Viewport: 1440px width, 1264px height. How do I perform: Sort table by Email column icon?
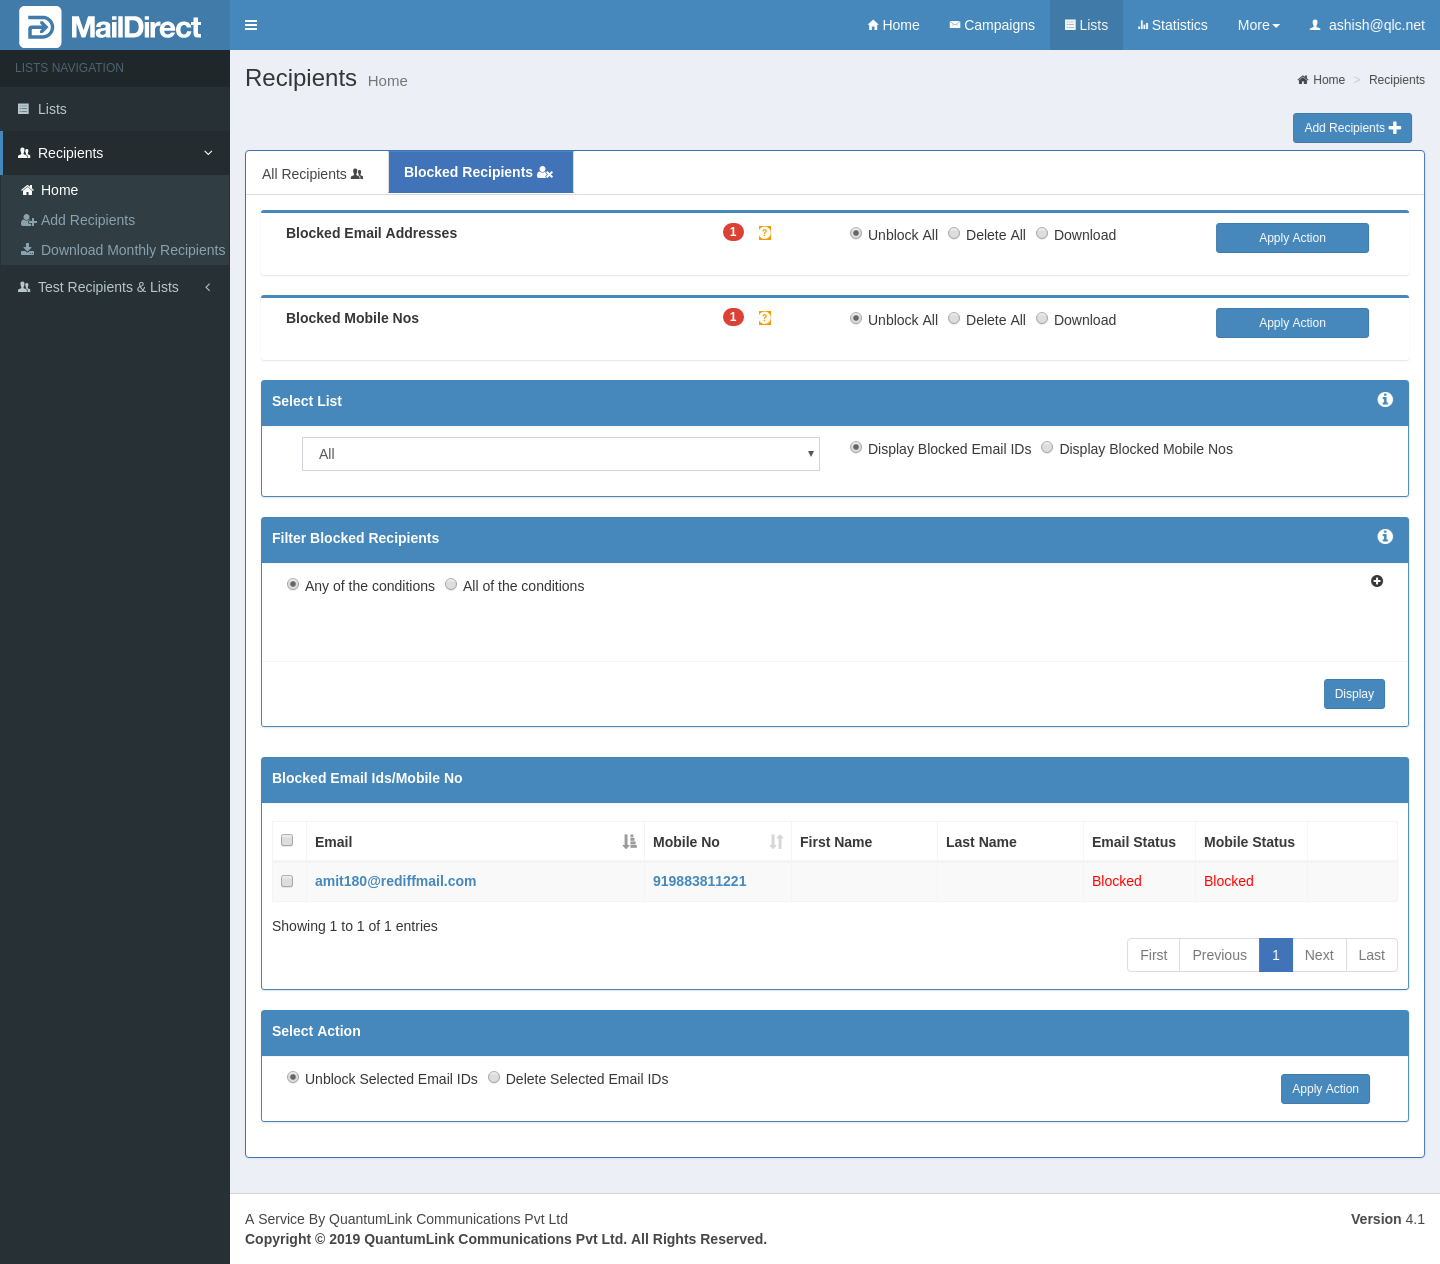click(629, 842)
